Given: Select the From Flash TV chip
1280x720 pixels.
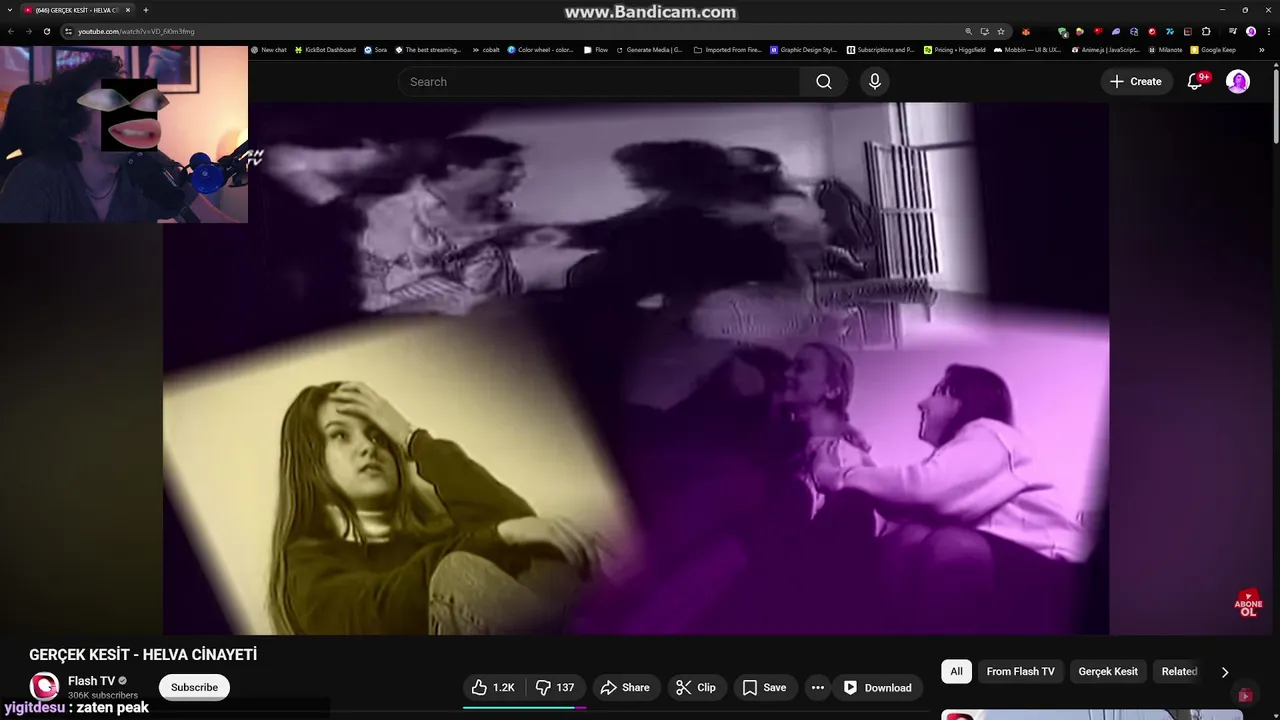Looking at the screenshot, I should click(x=1020, y=672).
